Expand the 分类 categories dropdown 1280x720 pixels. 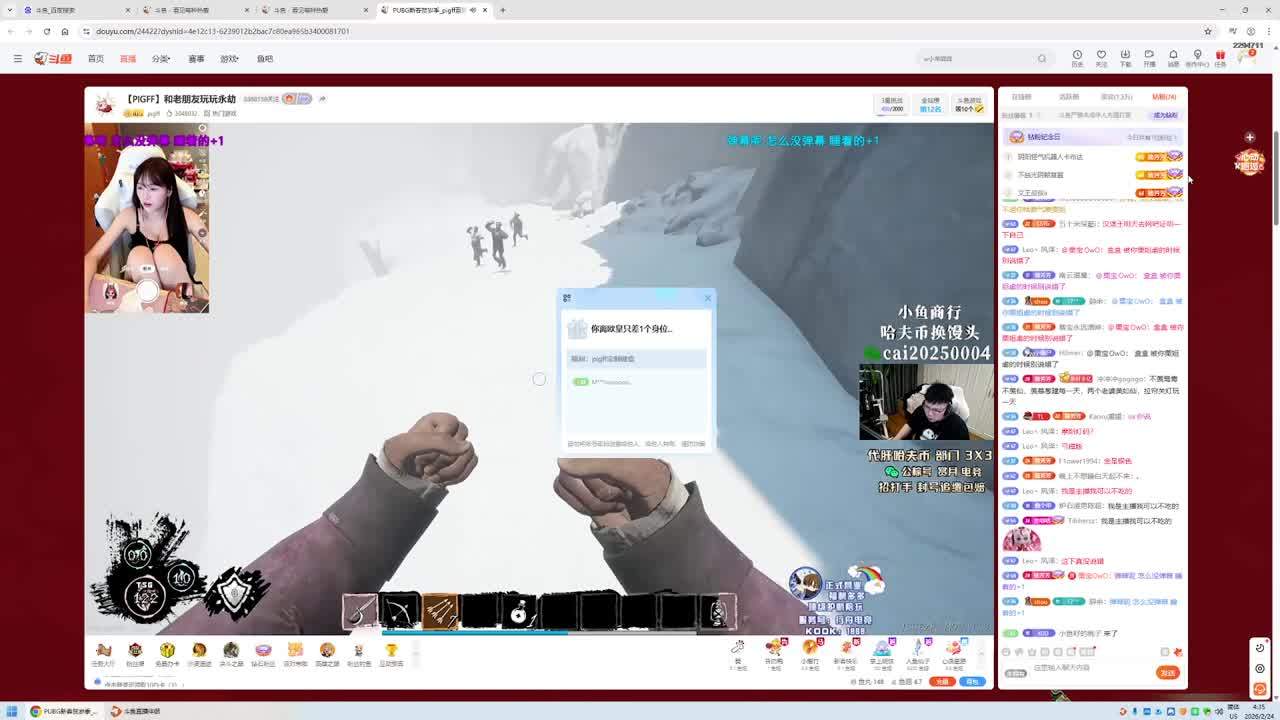[x=161, y=59]
